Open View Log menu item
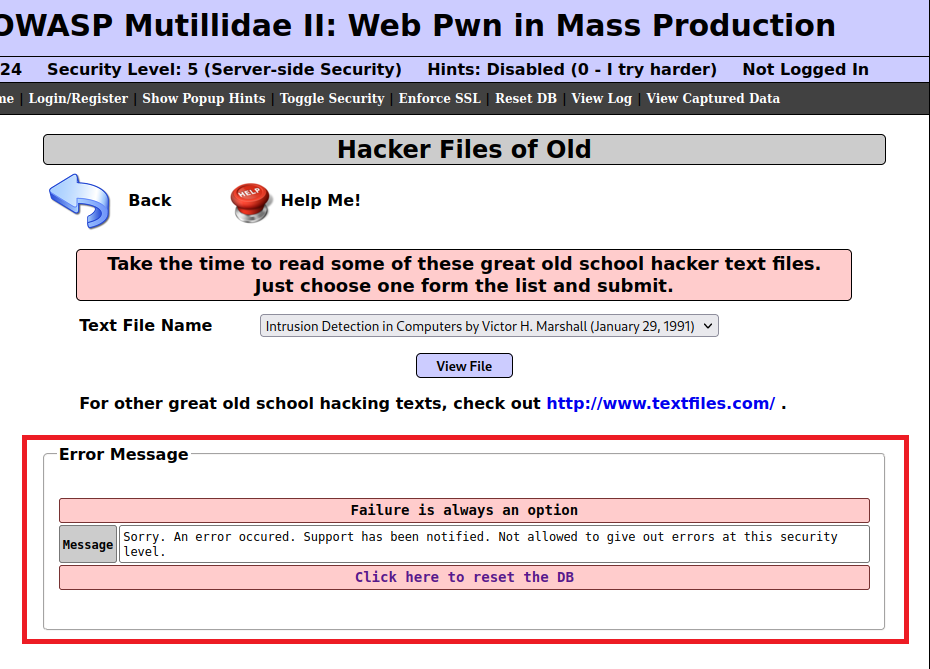 601,98
